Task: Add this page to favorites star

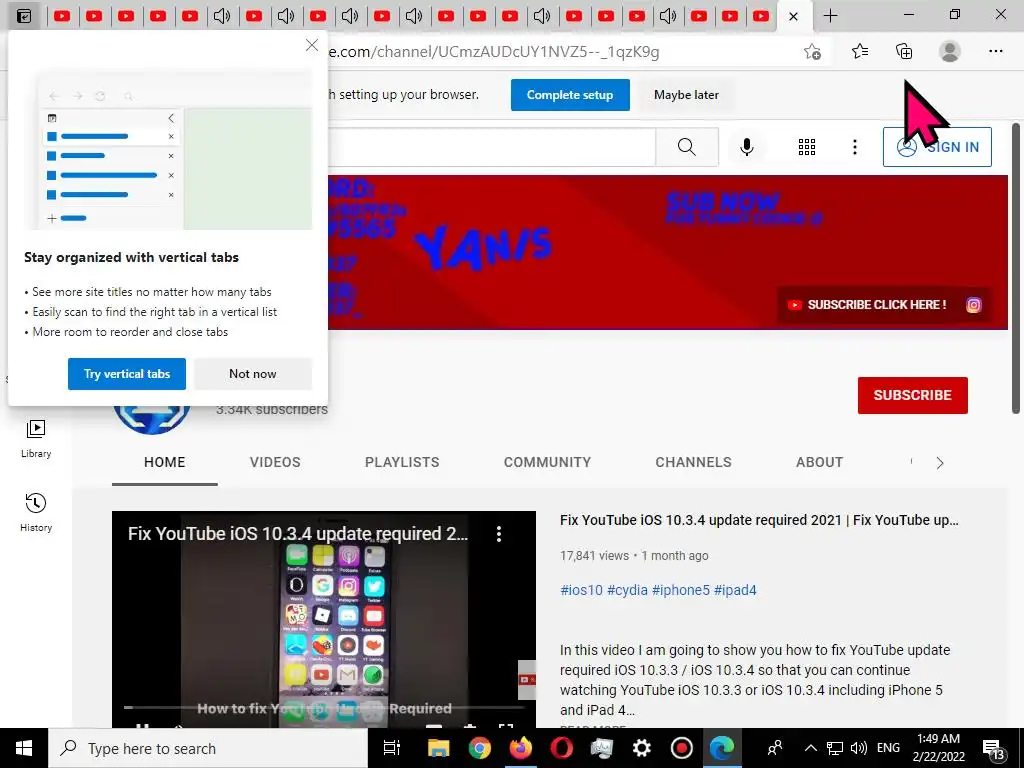Action: pos(812,52)
